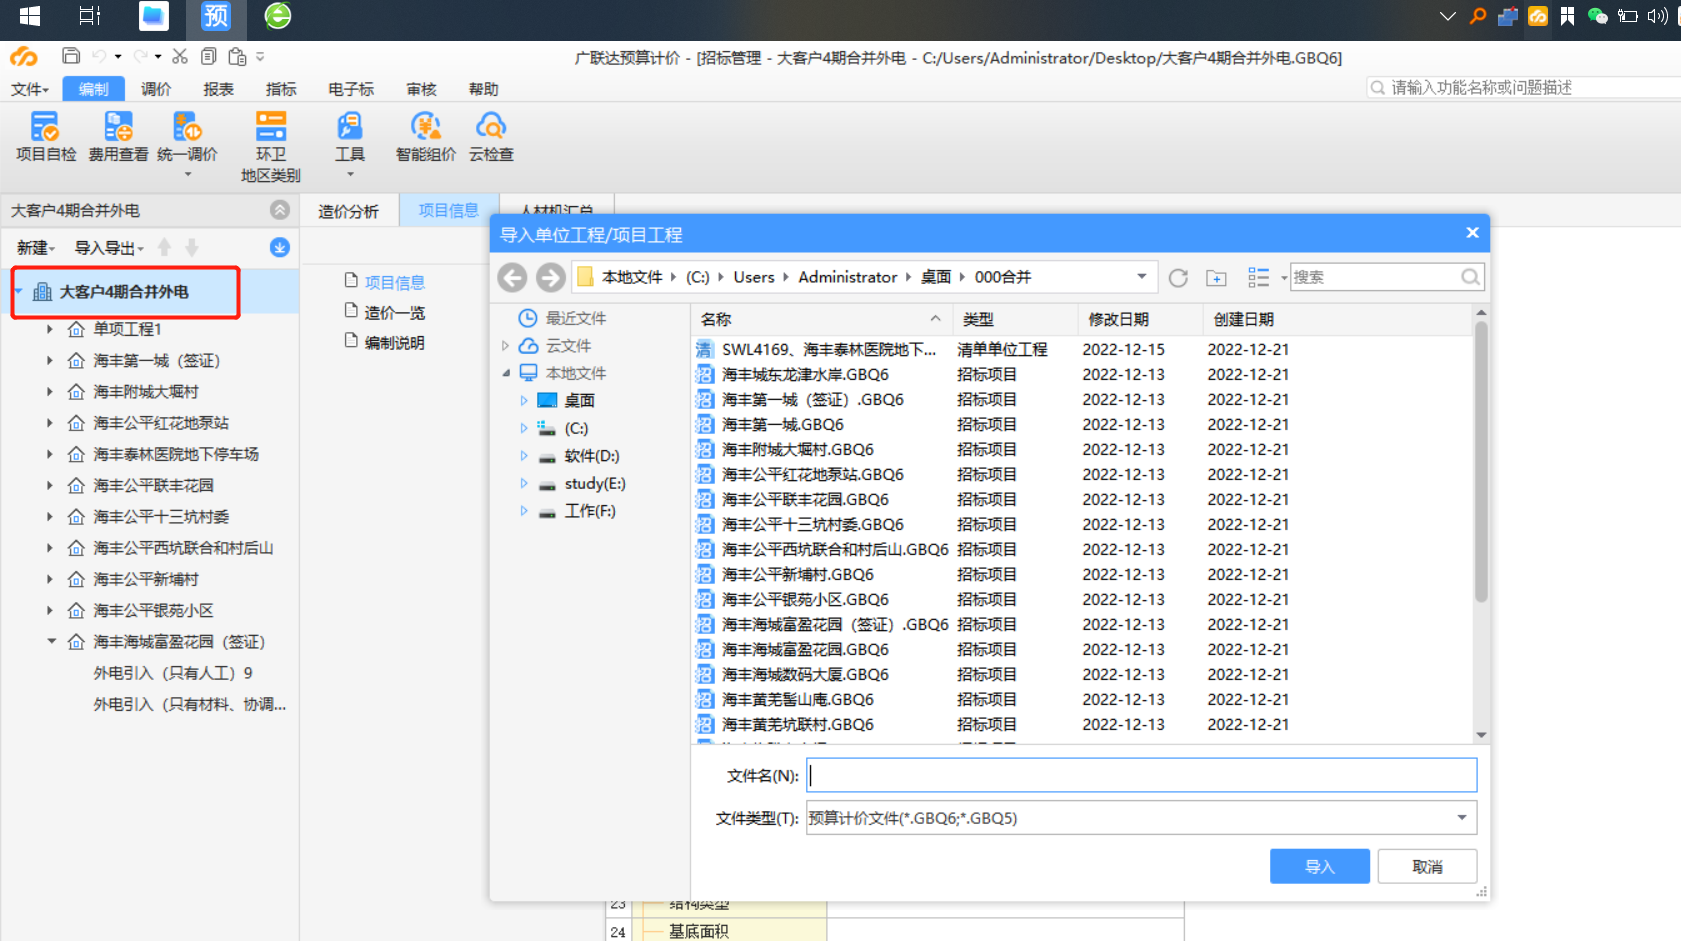Screen dimensions: 1681x941
Task: Select 外电引入（只有人工）9 tree item
Action: pos(173,673)
